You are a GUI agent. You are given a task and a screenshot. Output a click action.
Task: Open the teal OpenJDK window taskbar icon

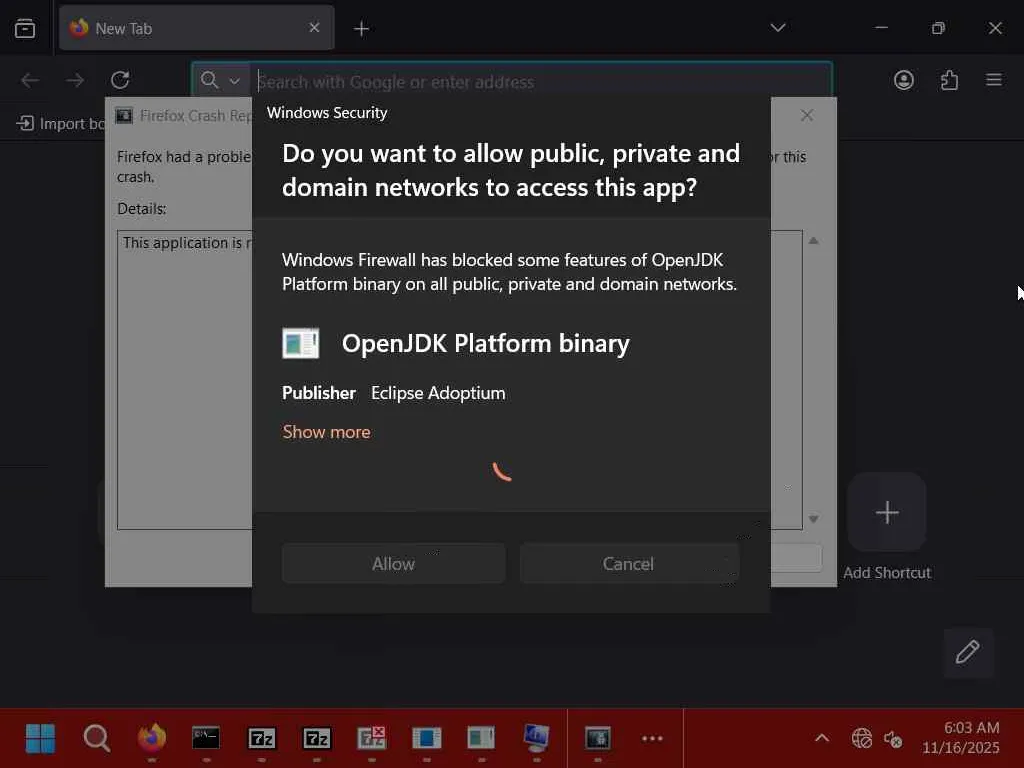click(481, 739)
